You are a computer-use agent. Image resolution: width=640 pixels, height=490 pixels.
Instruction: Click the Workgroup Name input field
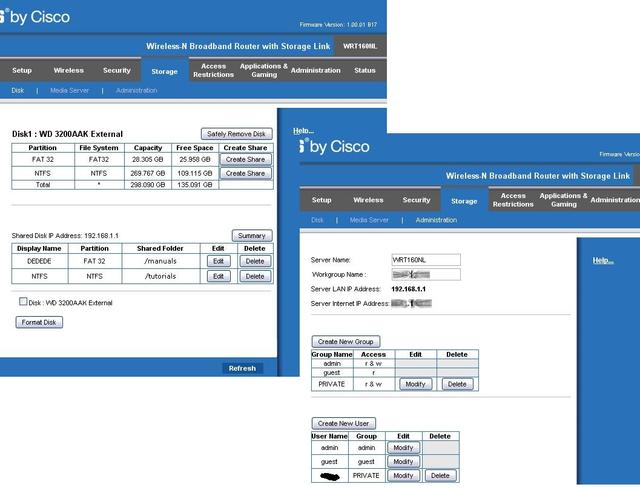click(426, 274)
